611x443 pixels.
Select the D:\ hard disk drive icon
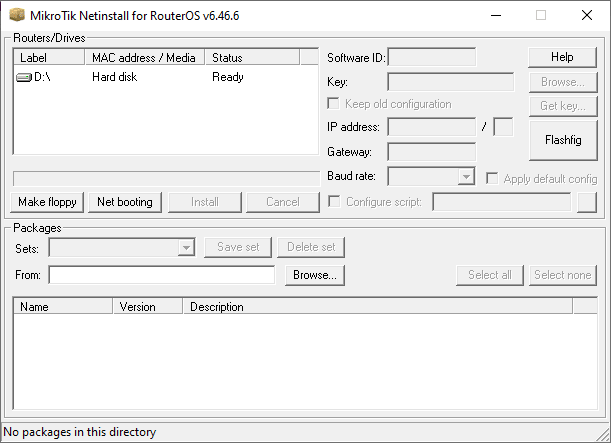[x=23, y=78]
